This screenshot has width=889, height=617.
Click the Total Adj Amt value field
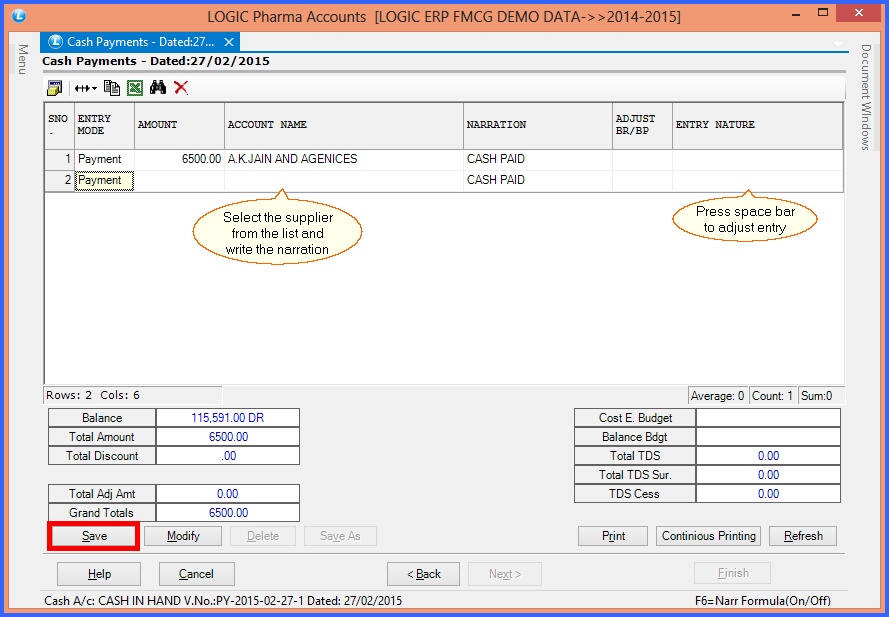[227, 494]
